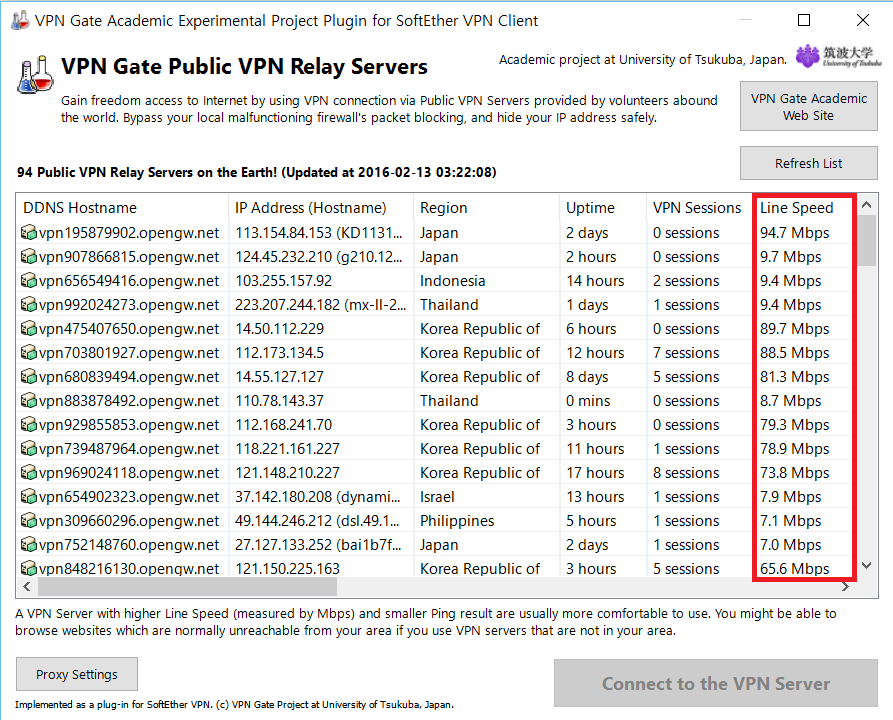The height and width of the screenshot is (720, 893).
Task: Click server icon for vpn969024118.opengw.net
Action: point(28,472)
